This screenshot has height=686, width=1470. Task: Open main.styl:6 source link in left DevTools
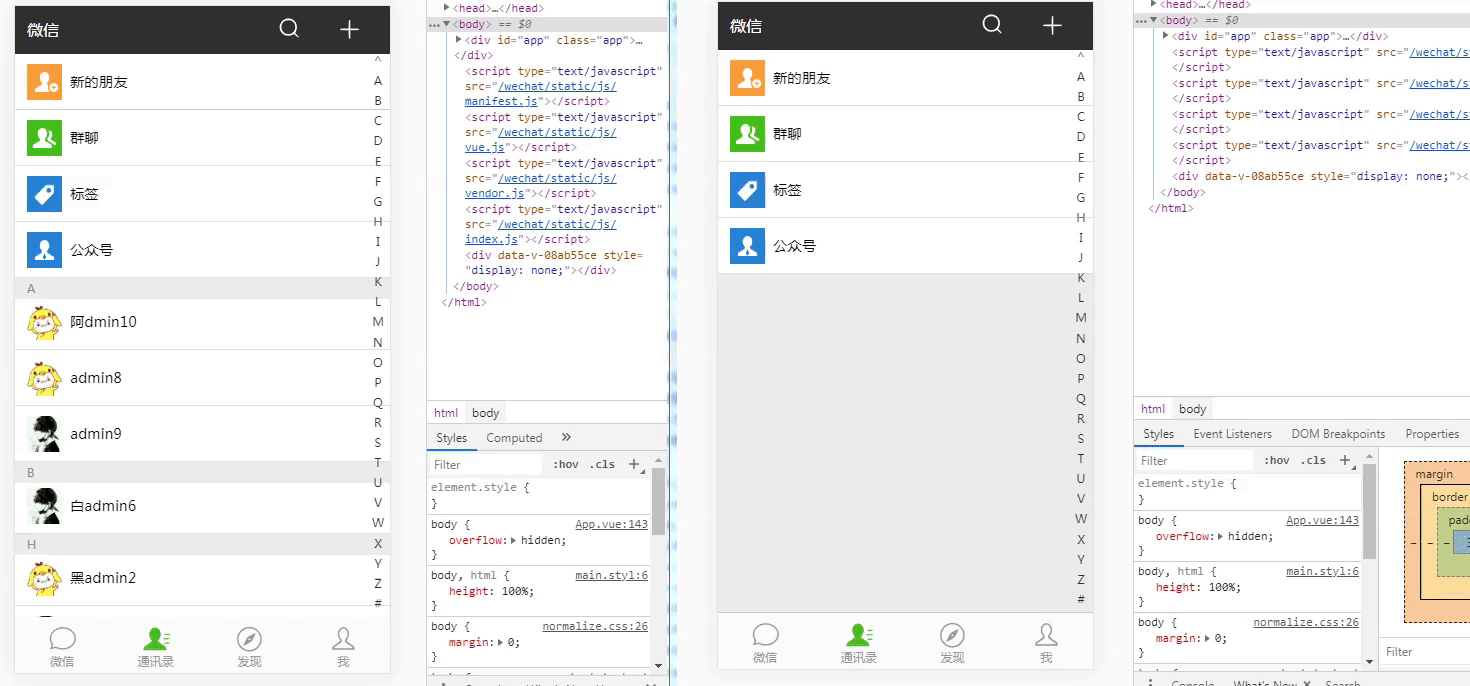tap(611, 575)
